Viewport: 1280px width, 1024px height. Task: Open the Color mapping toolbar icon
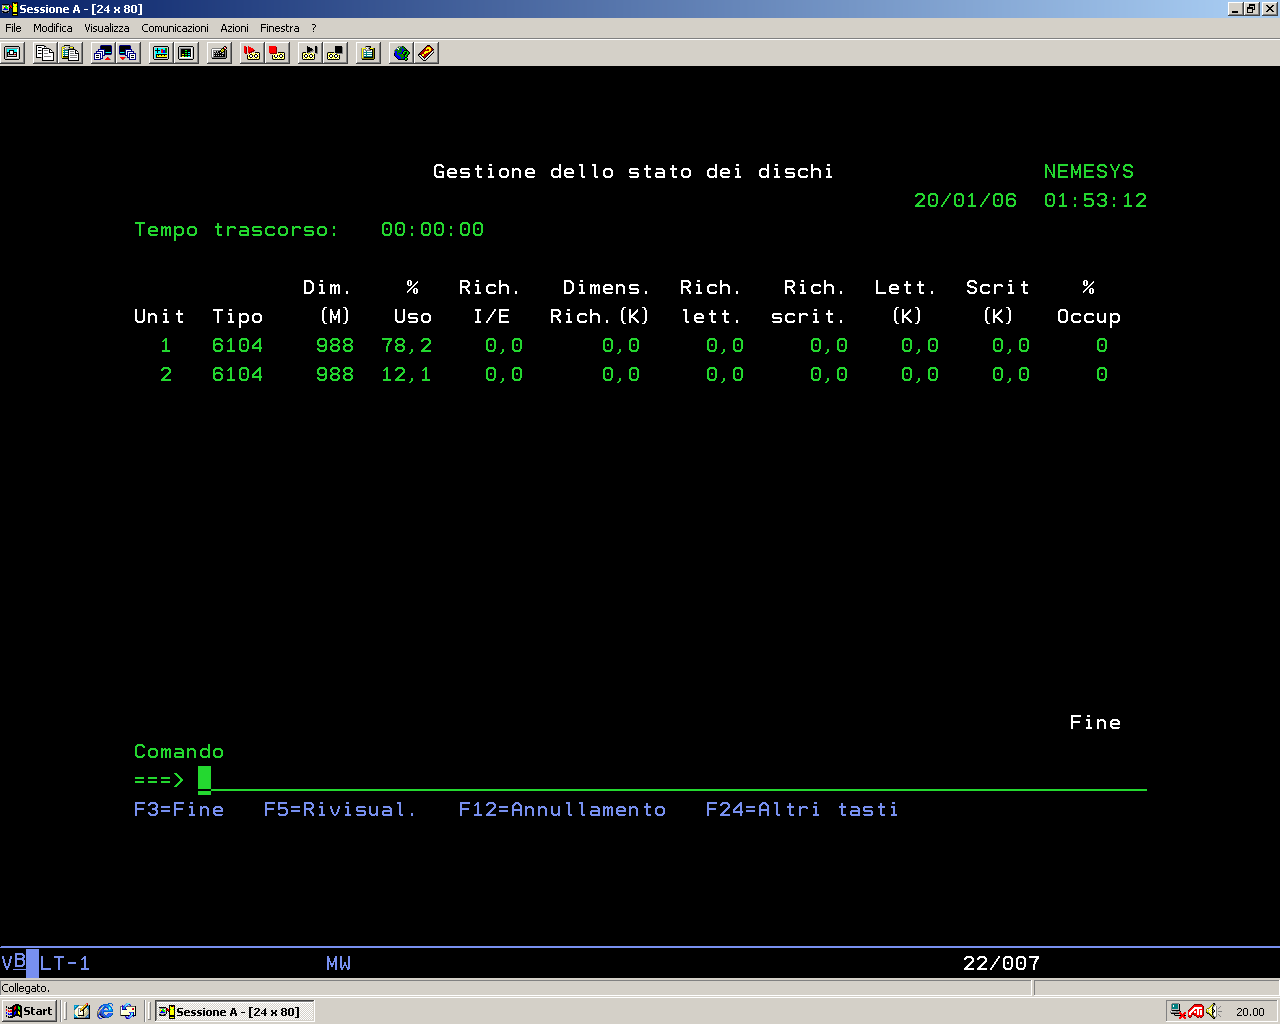186,53
